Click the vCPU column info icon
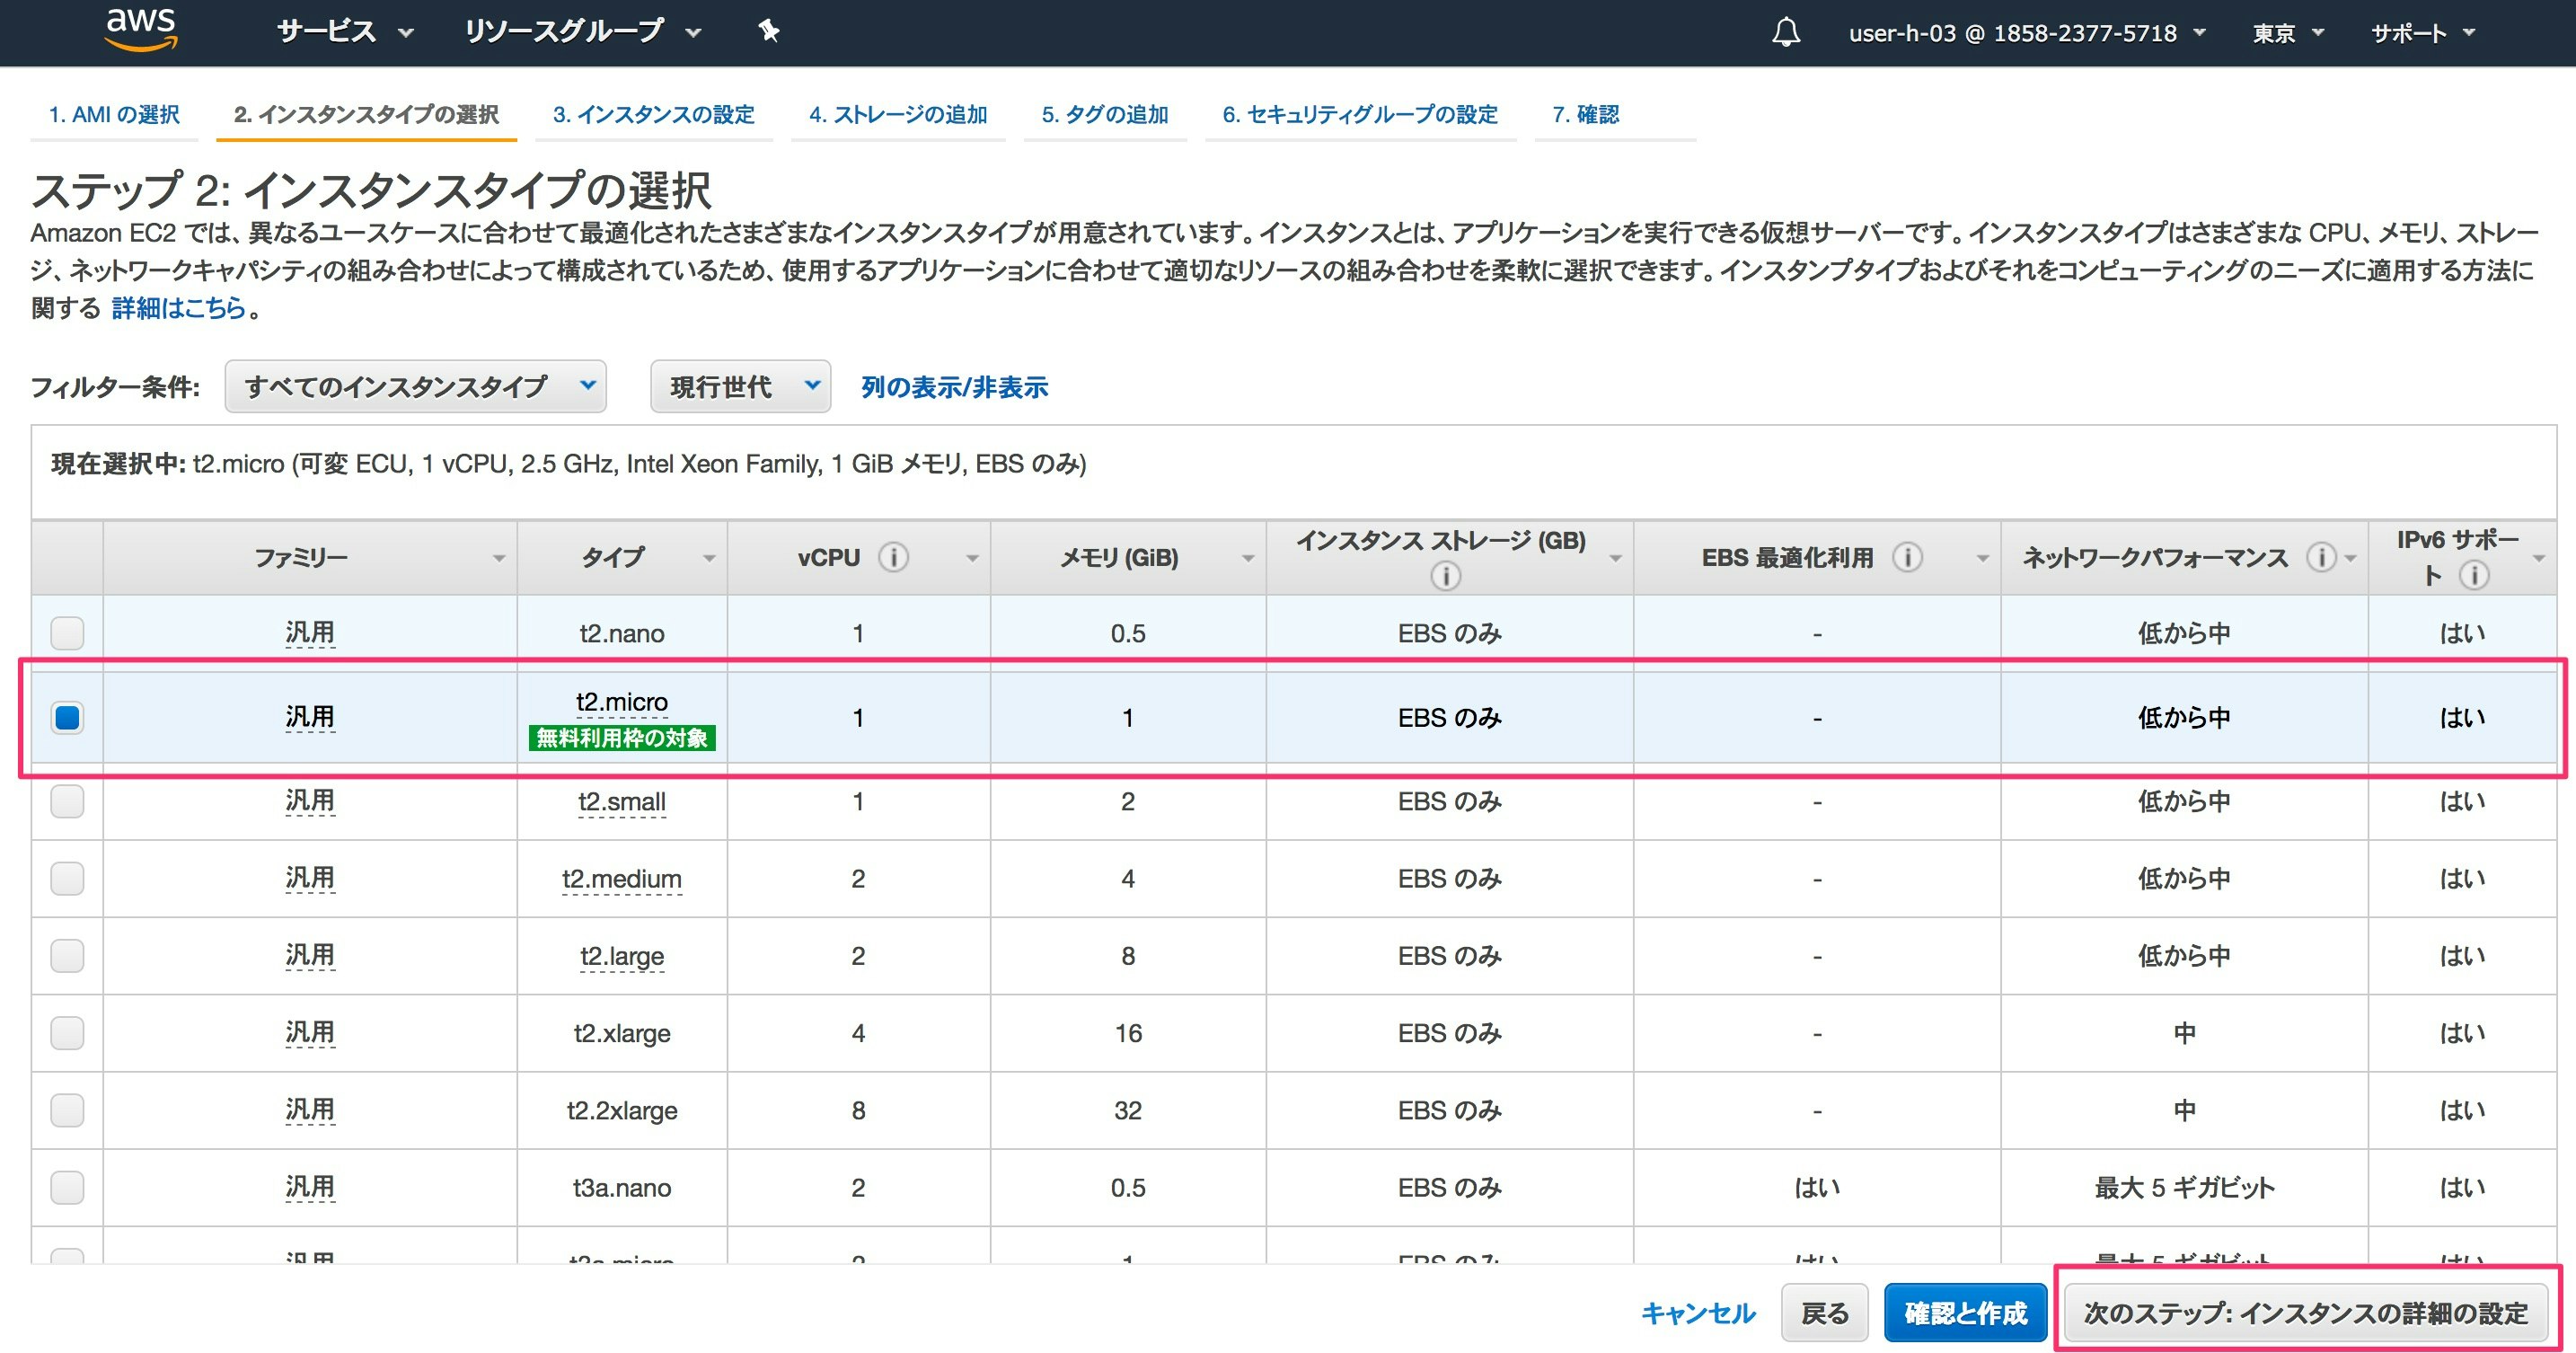2576x1353 pixels. (x=893, y=557)
